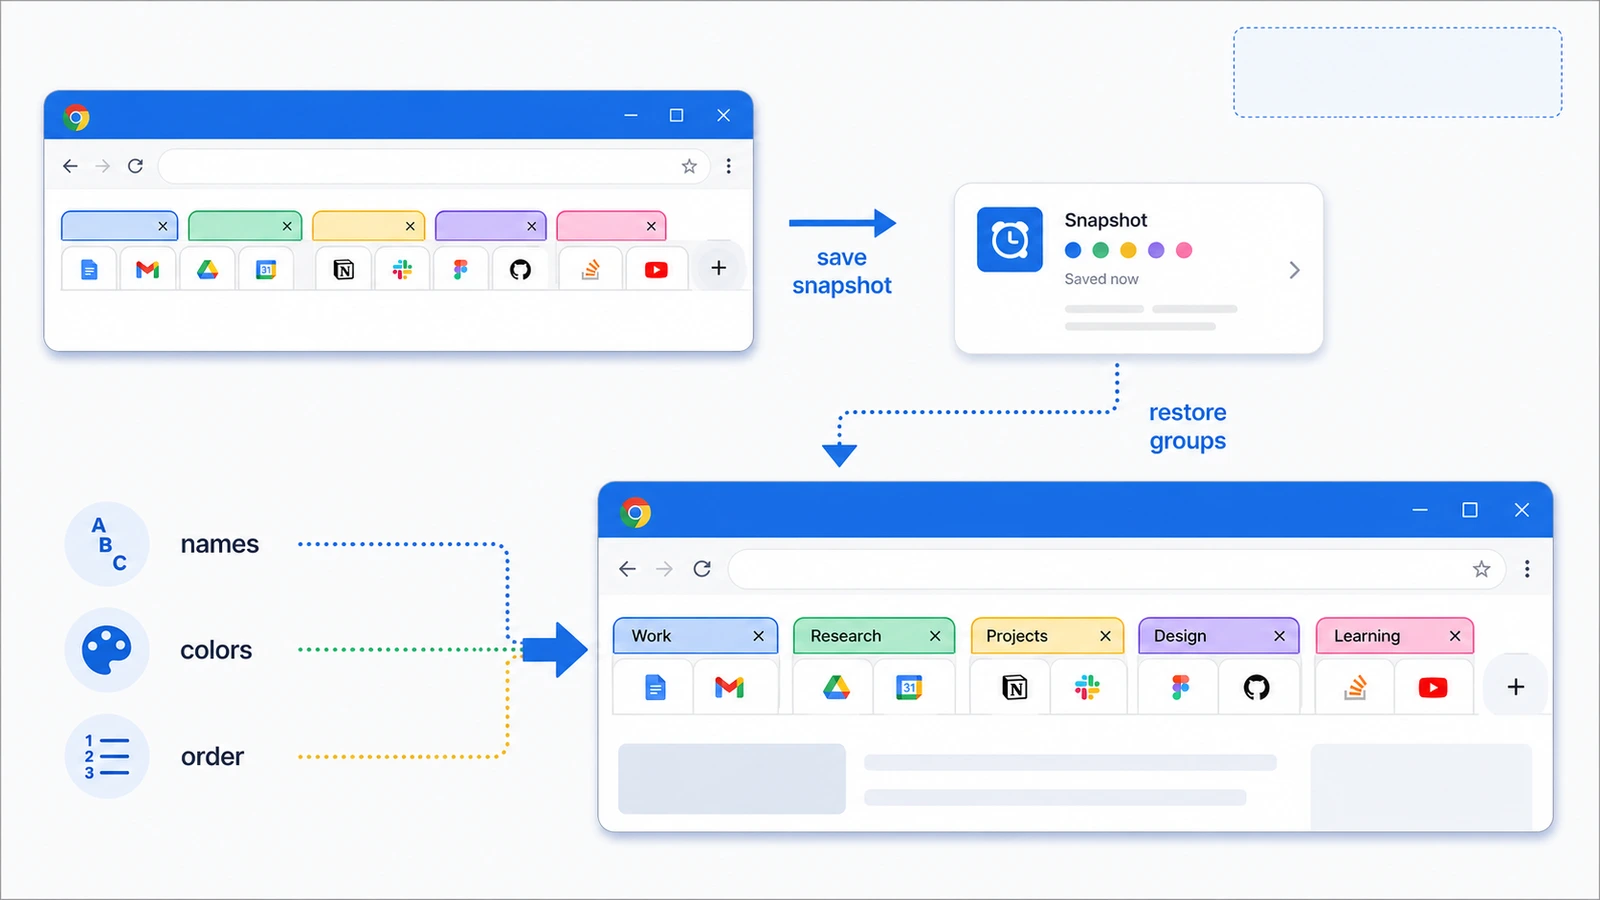Reload the page in upper window
This screenshot has width=1600, height=900.
pyautogui.click(x=135, y=166)
